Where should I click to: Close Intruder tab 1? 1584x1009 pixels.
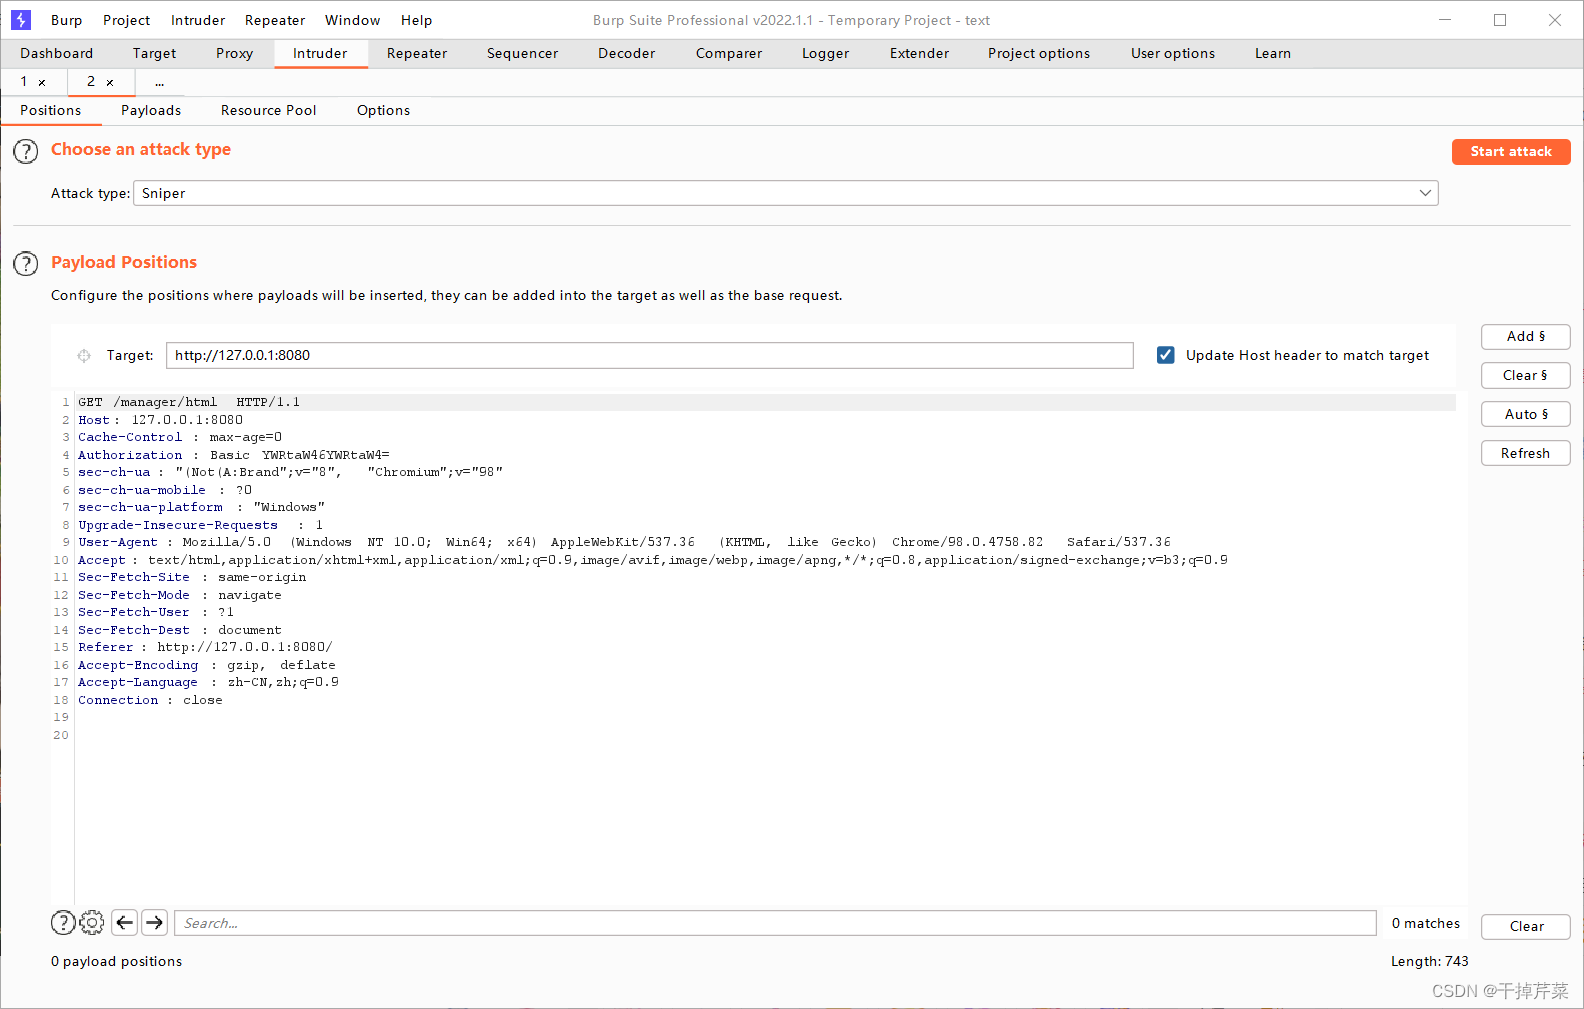point(42,82)
